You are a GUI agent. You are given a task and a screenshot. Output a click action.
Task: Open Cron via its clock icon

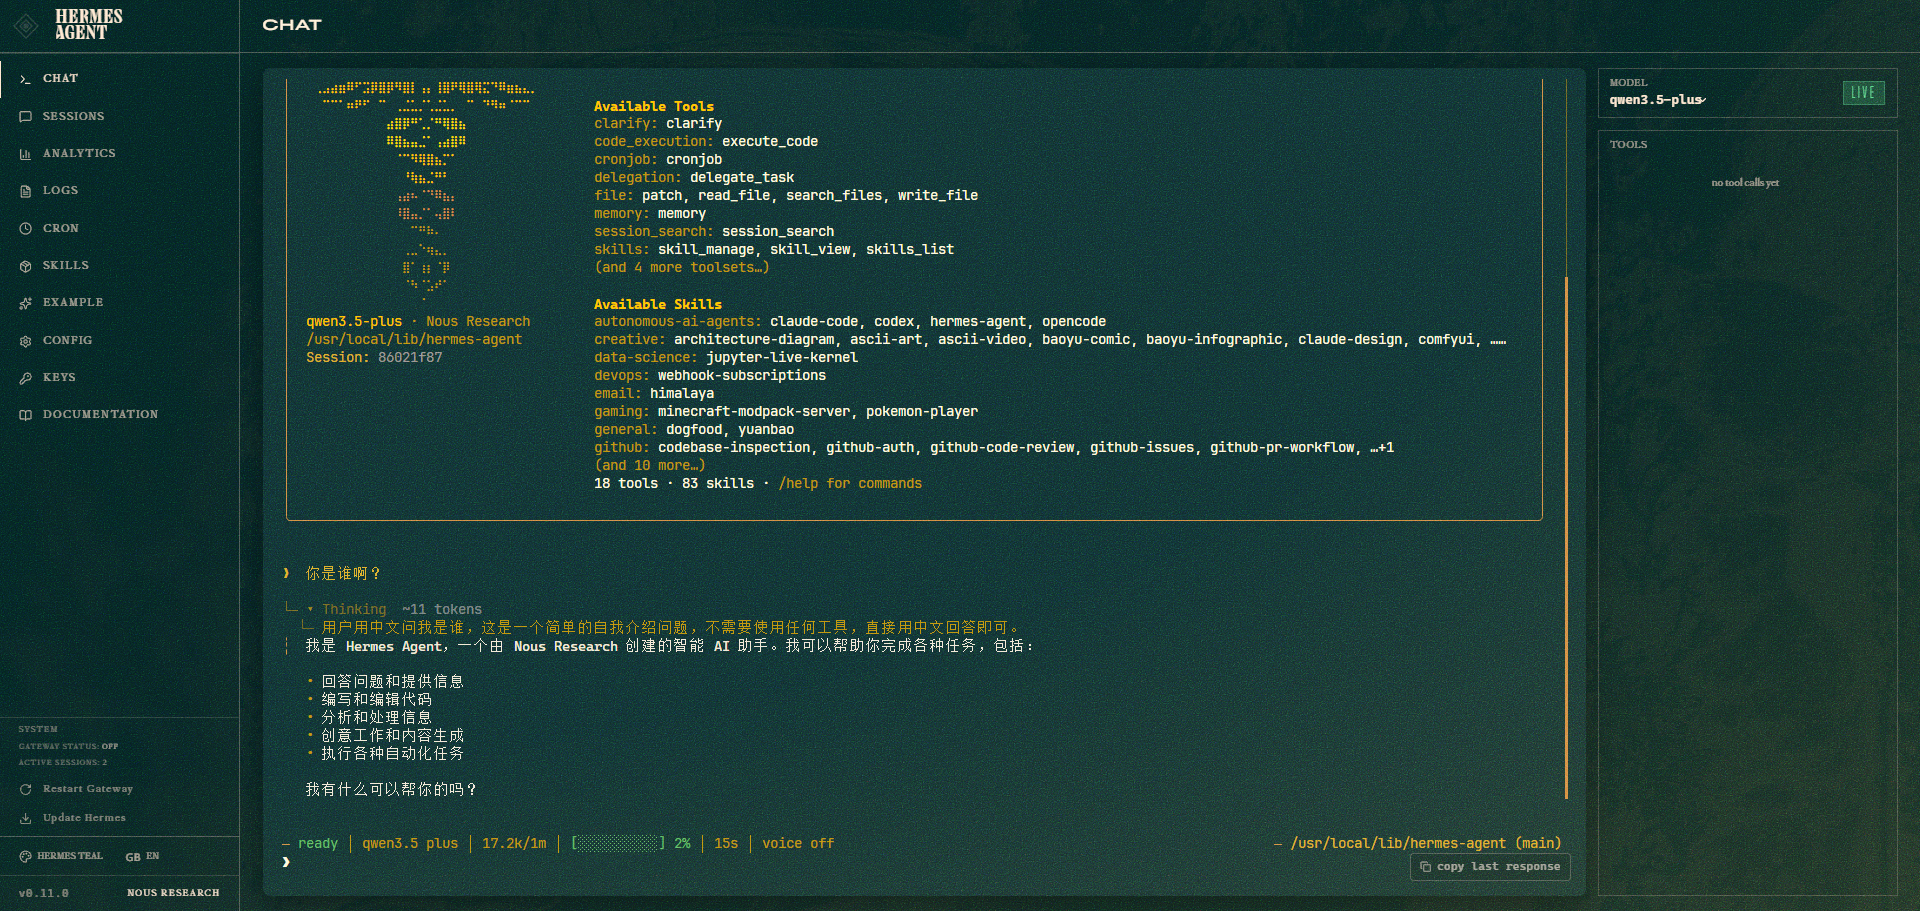tap(25, 229)
